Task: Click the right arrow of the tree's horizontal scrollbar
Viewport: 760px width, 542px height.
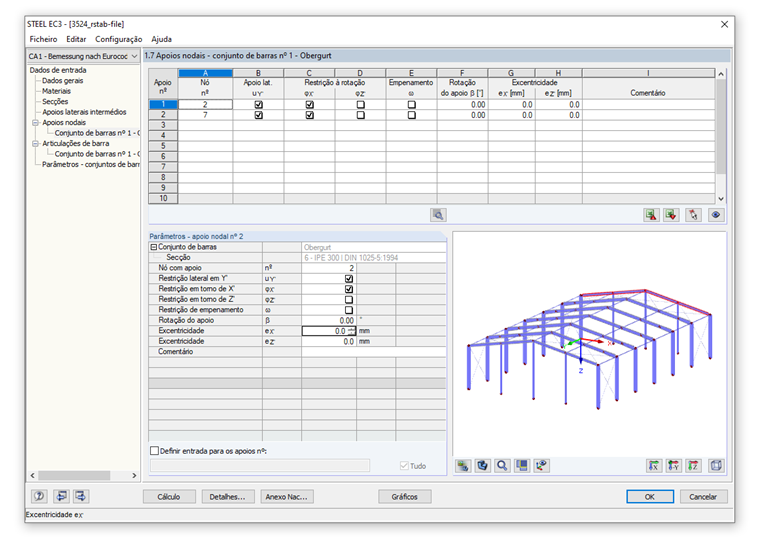Action: pos(134,476)
